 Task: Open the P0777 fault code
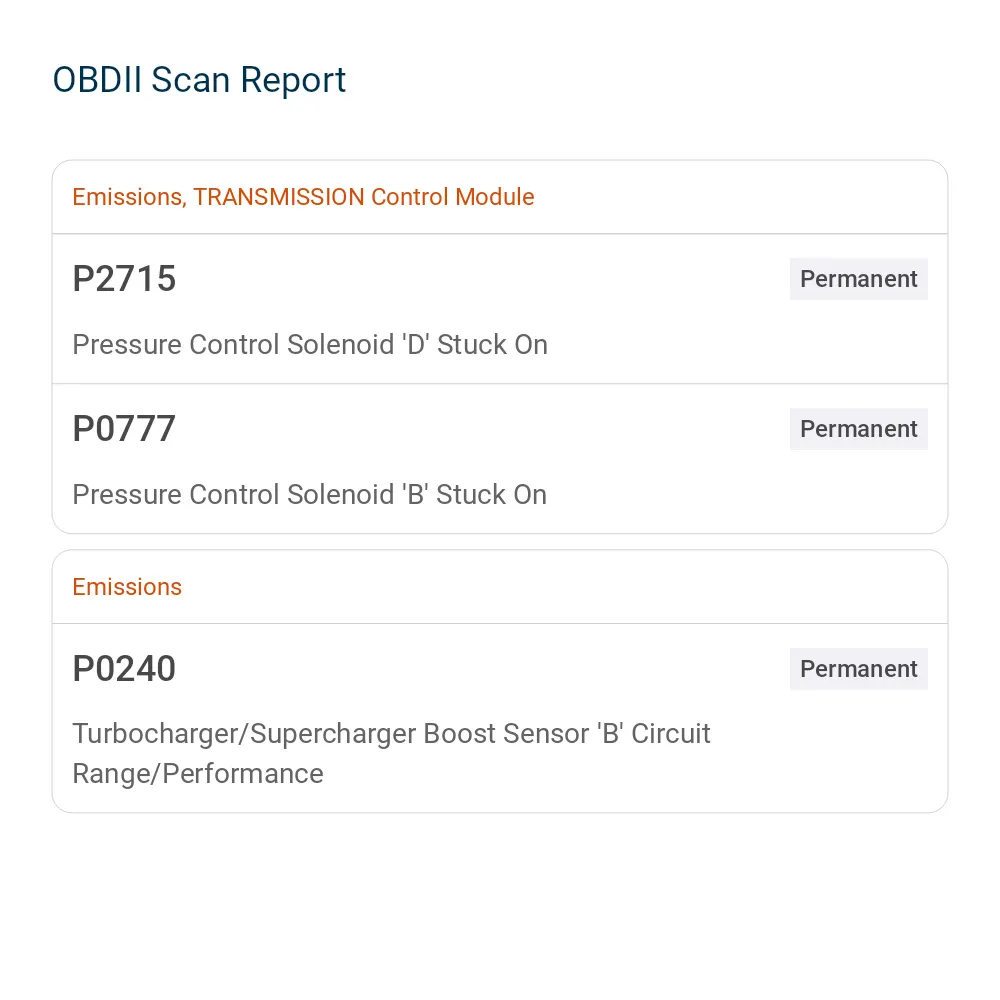click(x=124, y=429)
